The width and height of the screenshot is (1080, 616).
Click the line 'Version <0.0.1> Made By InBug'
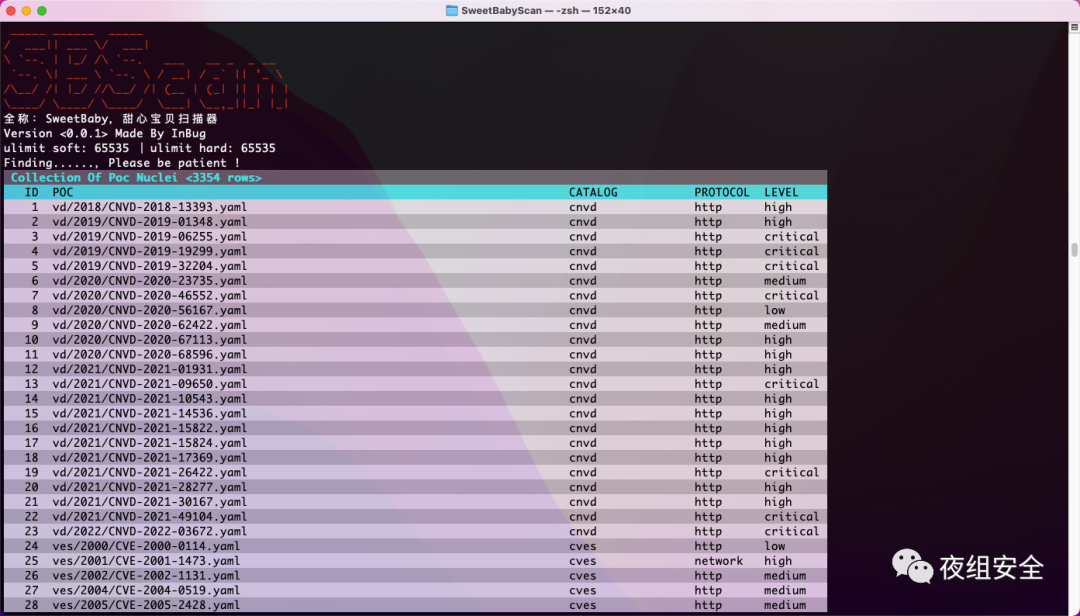pyautogui.click(x=105, y=134)
